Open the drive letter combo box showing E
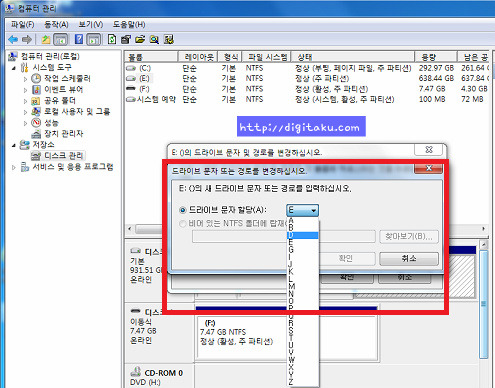The image size is (495, 388). pos(302,210)
